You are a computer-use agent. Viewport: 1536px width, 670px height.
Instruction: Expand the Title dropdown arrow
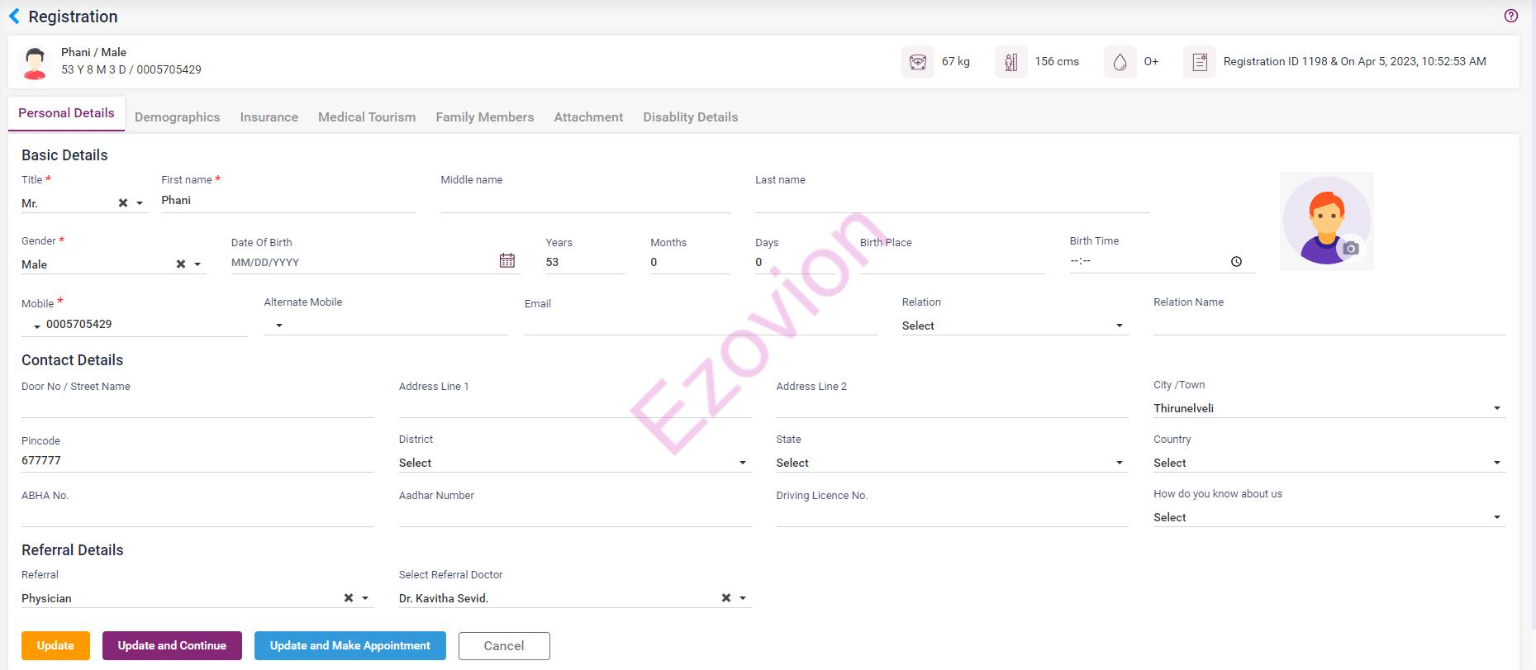pos(140,203)
